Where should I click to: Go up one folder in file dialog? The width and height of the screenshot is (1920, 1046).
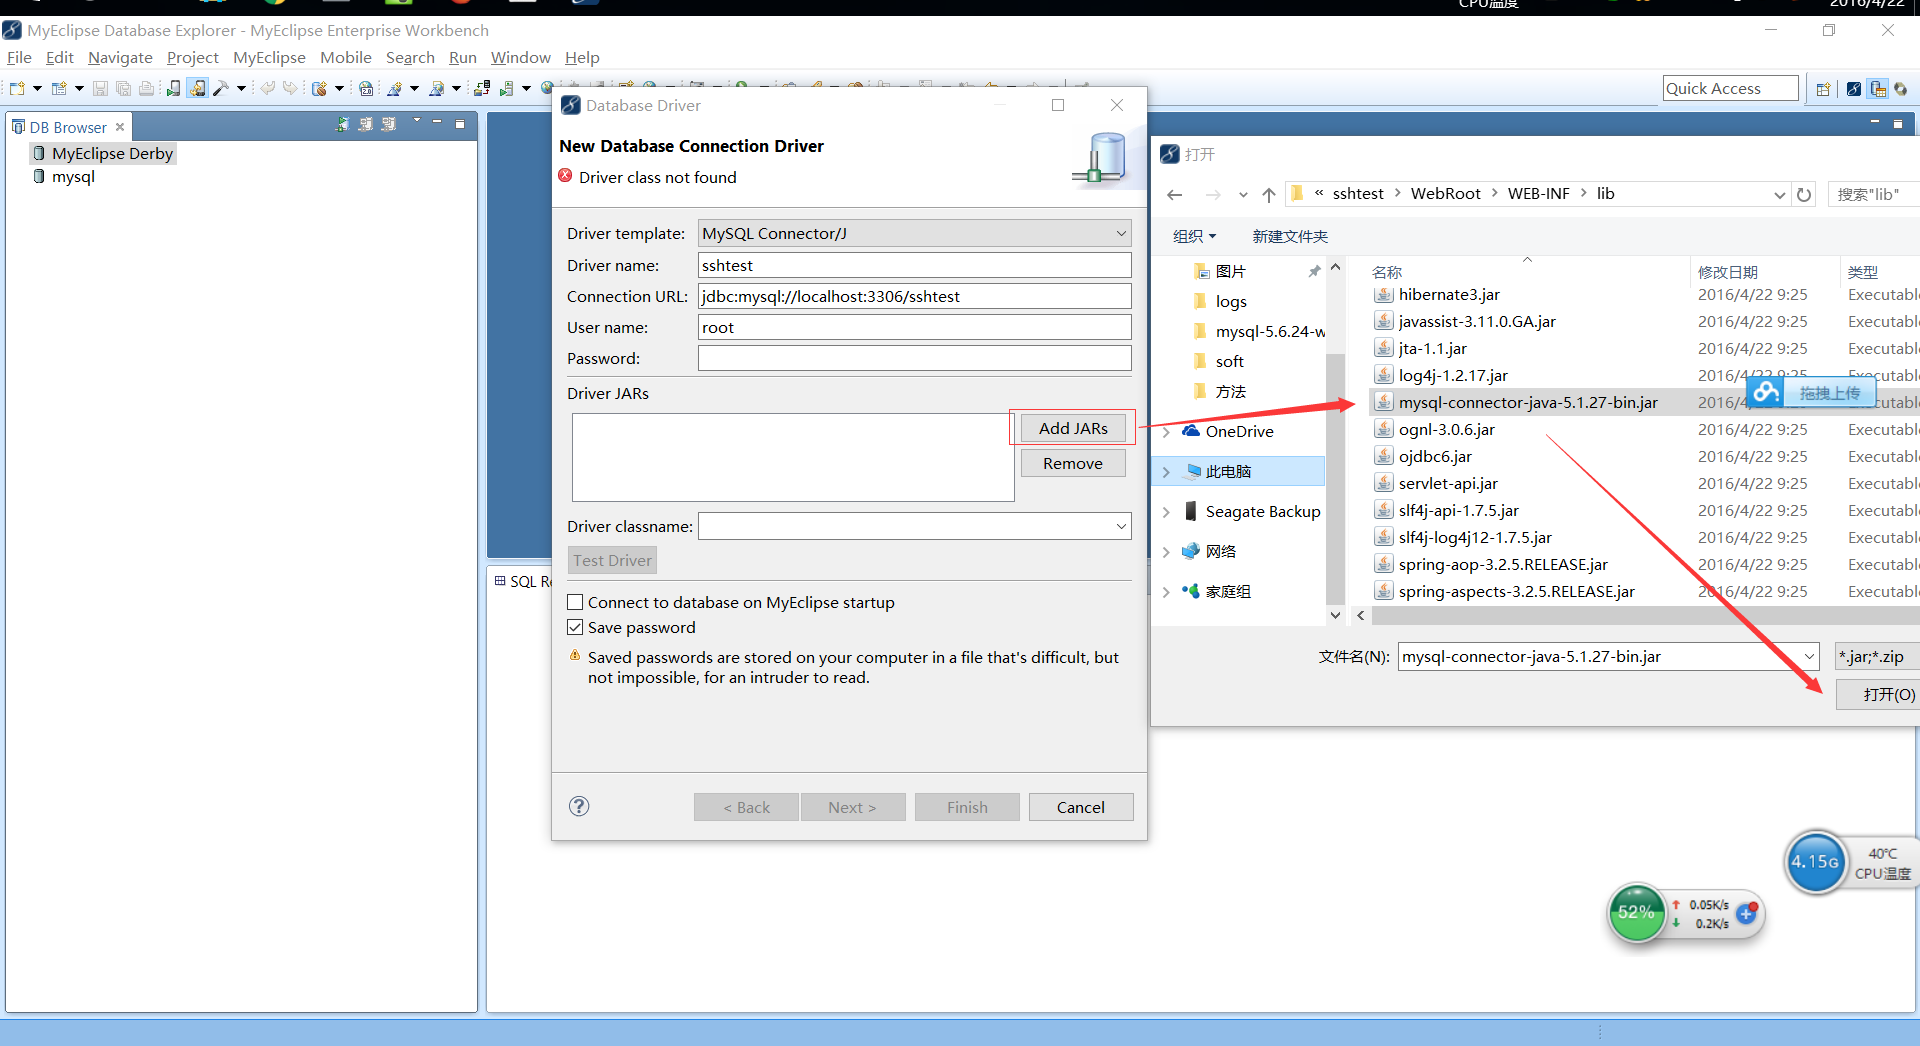[x=1268, y=195]
